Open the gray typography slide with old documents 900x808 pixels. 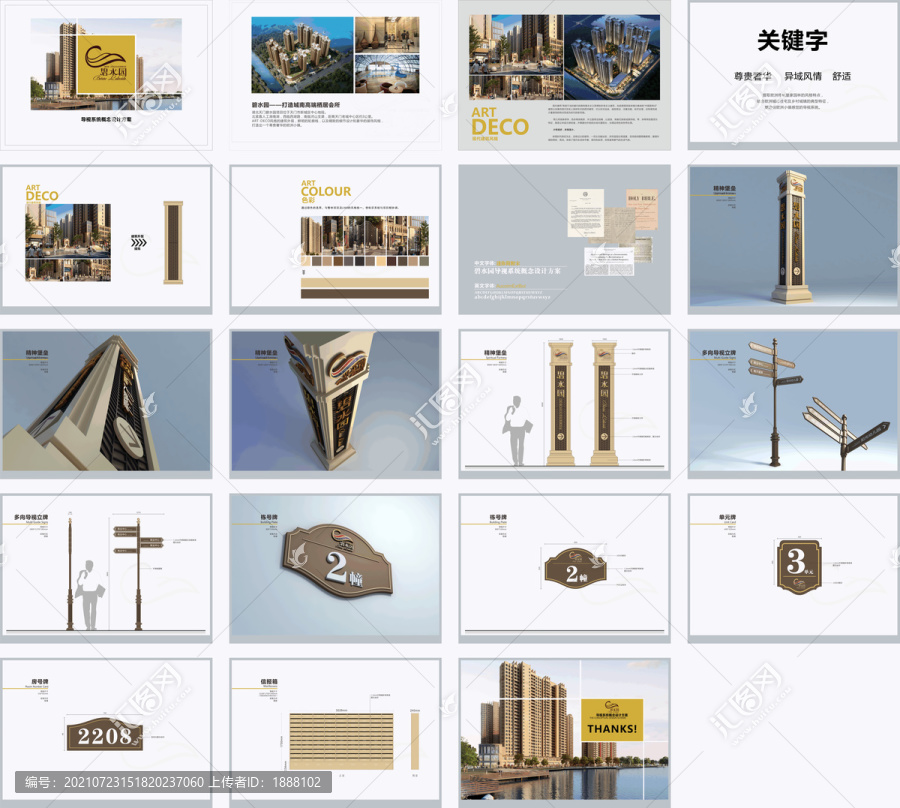[564, 239]
